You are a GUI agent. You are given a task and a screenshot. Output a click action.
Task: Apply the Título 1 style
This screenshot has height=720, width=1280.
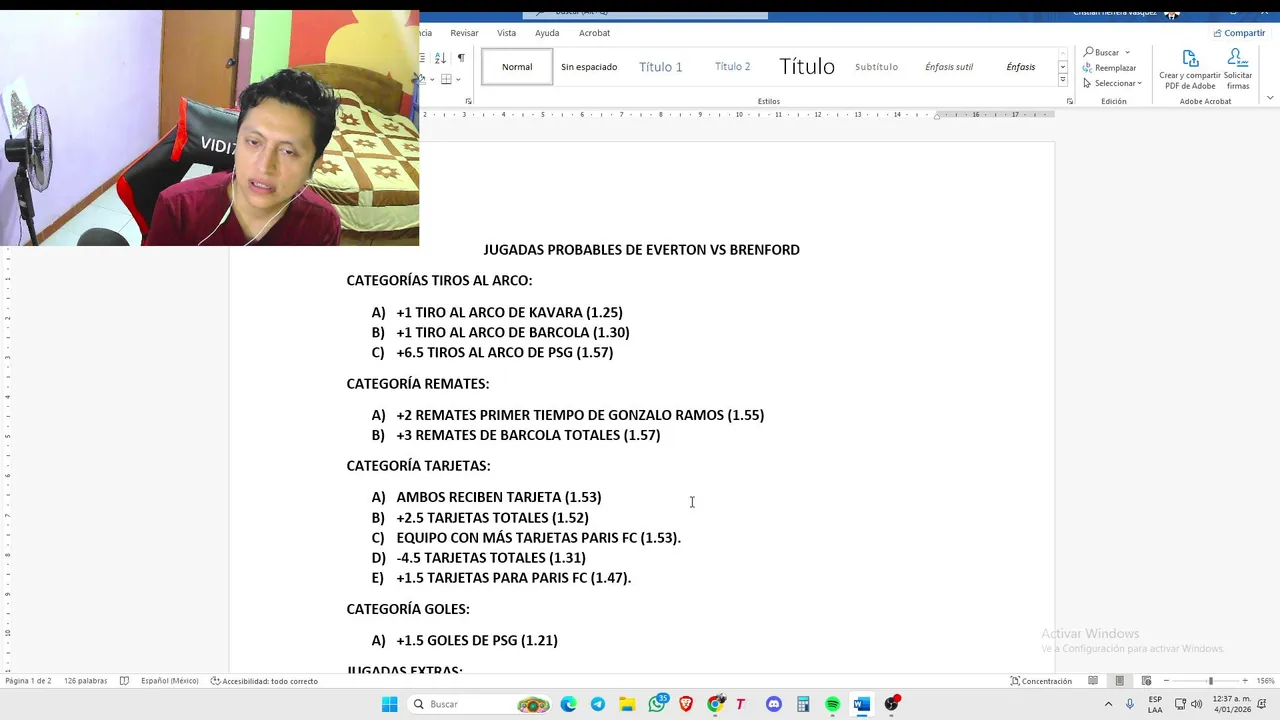click(x=661, y=67)
